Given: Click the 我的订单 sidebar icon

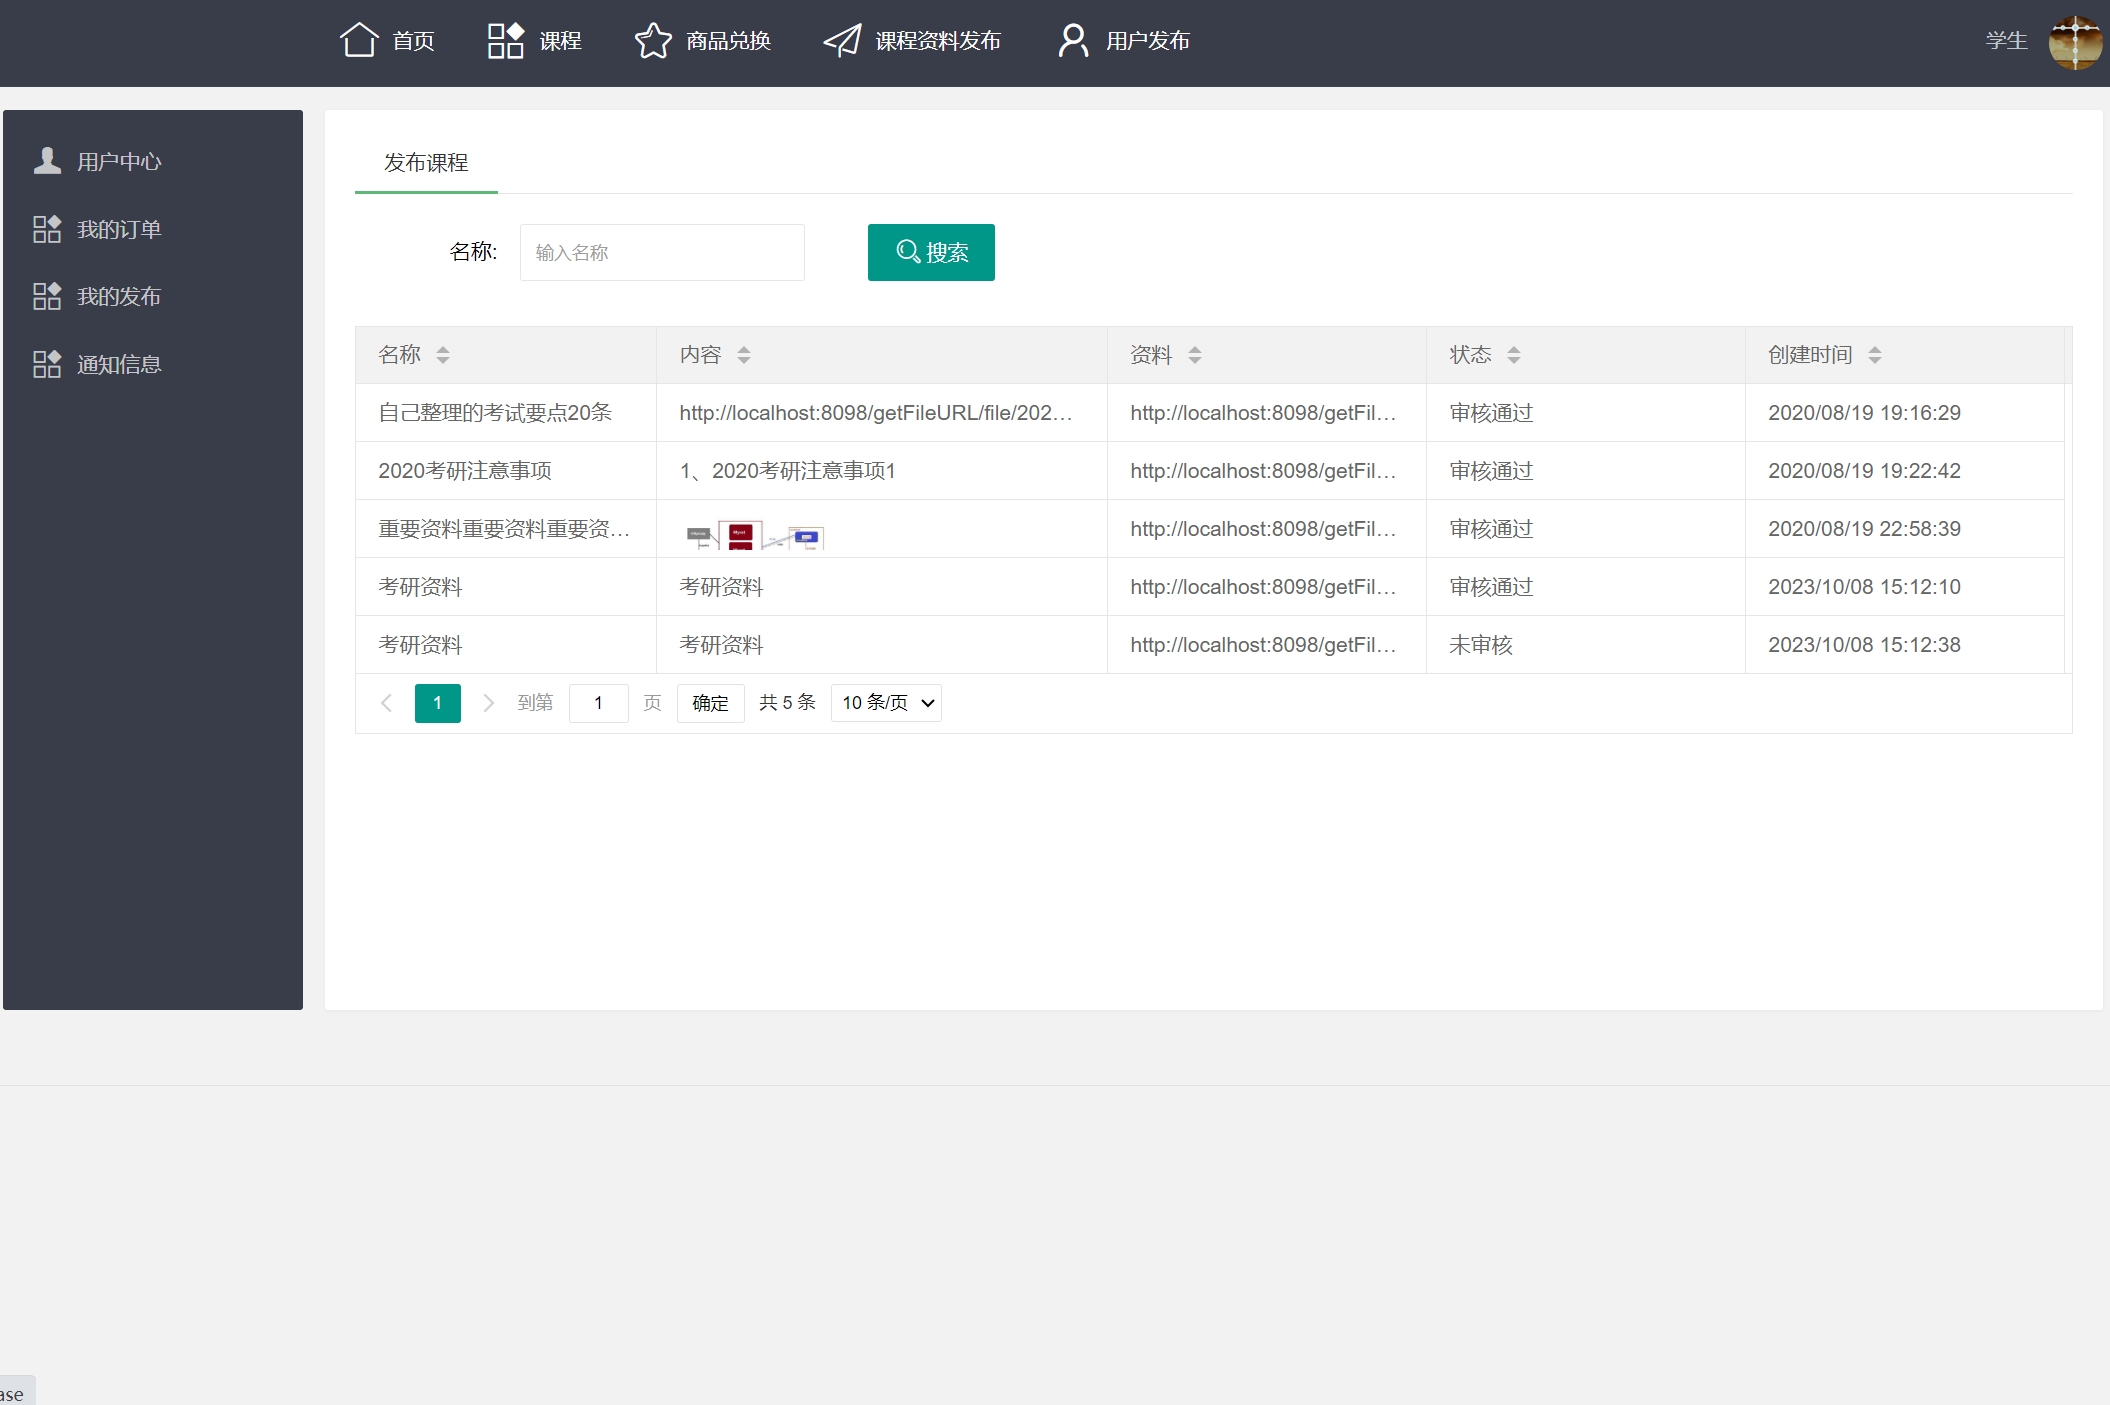Looking at the screenshot, I should click(x=47, y=229).
